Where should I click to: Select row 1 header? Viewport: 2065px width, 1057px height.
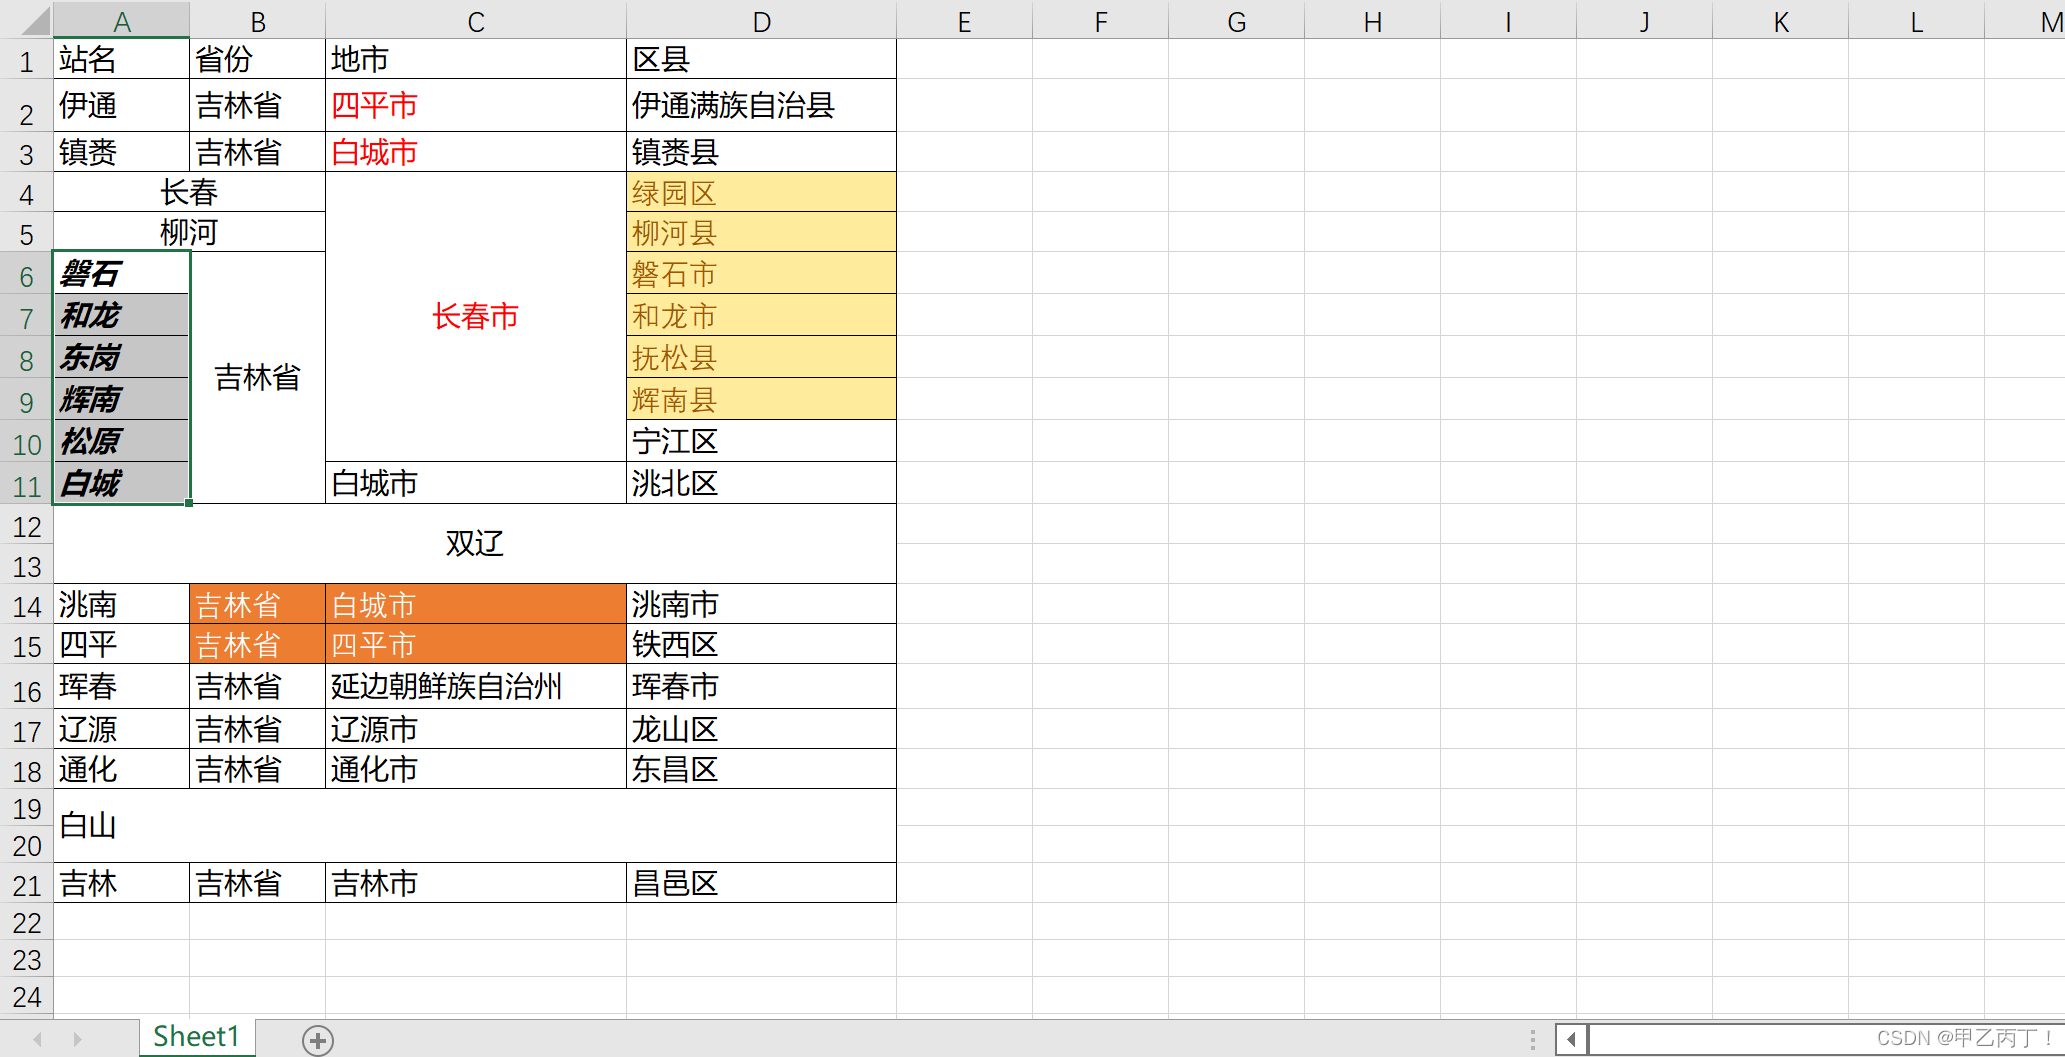click(x=27, y=60)
